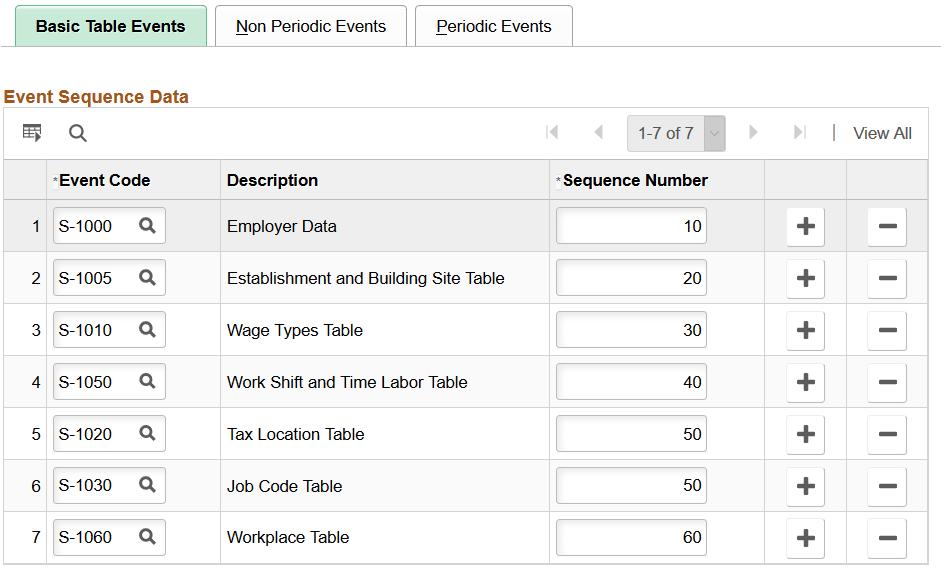Select the Basic Table Events tab

click(111, 26)
